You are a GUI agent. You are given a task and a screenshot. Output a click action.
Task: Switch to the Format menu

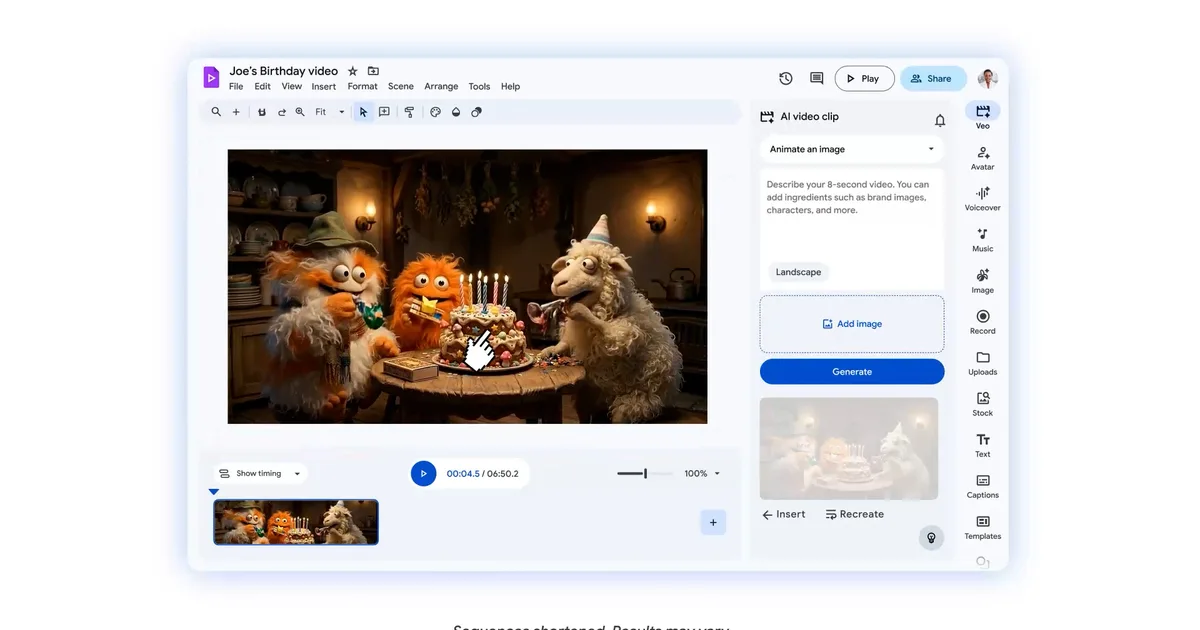tap(362, 86)
